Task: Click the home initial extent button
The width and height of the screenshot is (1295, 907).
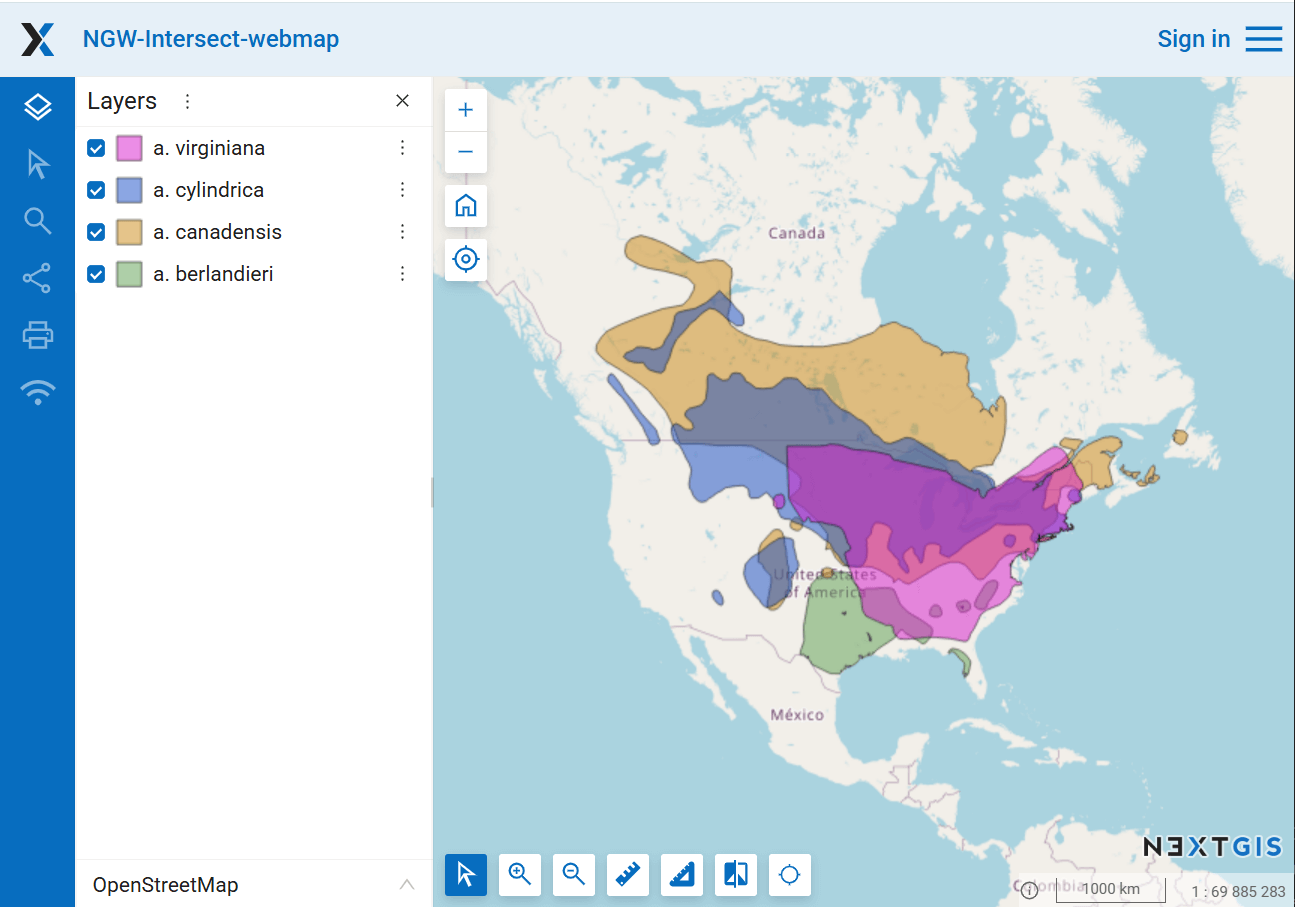Action: pyautogui.click(x=466, y=206)
